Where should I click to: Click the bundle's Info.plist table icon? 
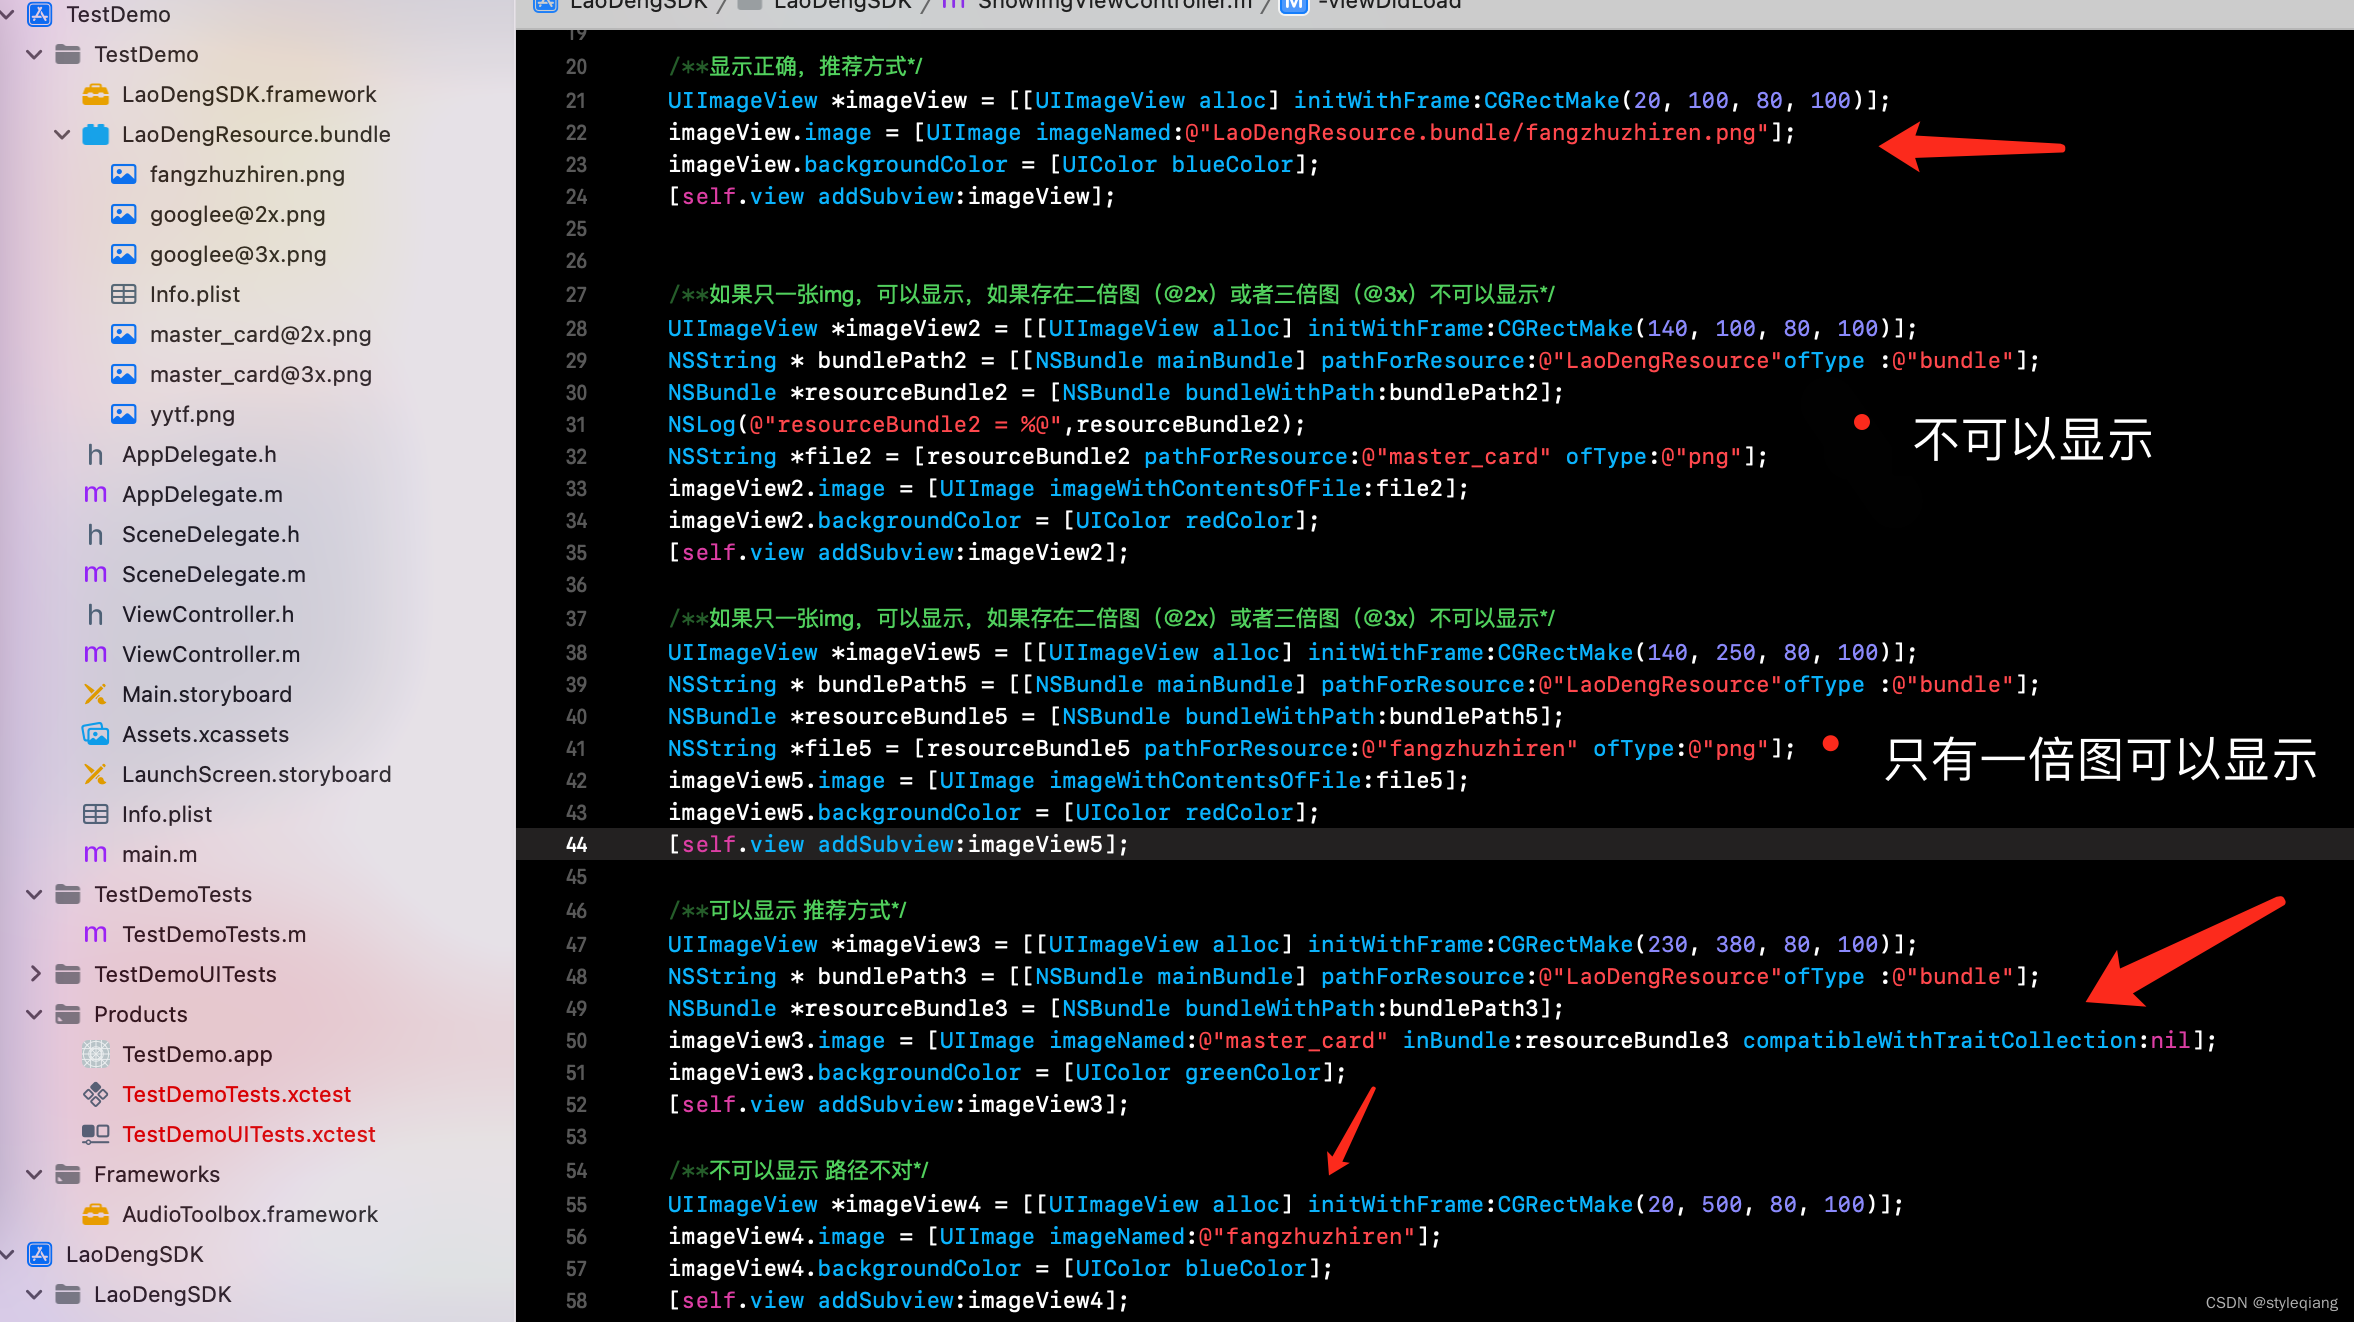[123, 295]
